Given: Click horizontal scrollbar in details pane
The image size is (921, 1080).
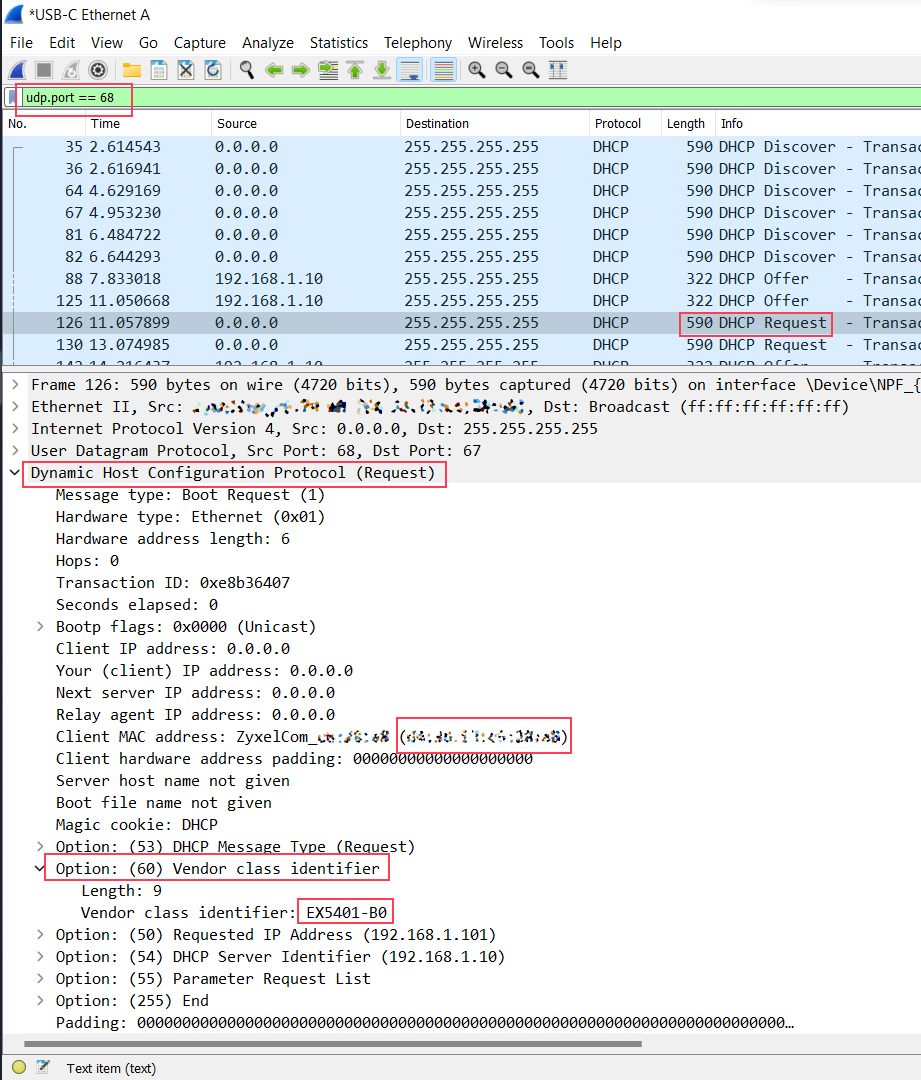Looking at the screenshot, I should tap(333, 1043).
